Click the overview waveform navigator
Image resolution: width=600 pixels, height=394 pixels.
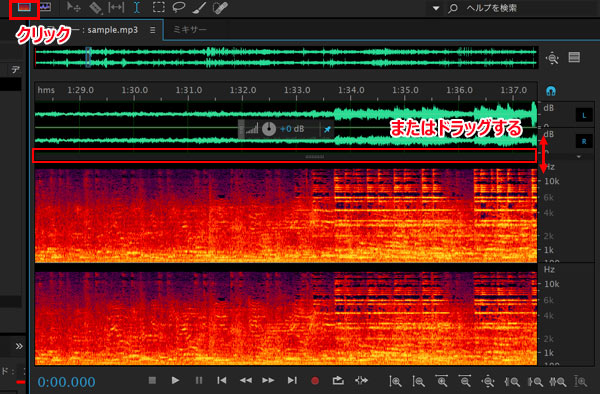click(286, 58)
